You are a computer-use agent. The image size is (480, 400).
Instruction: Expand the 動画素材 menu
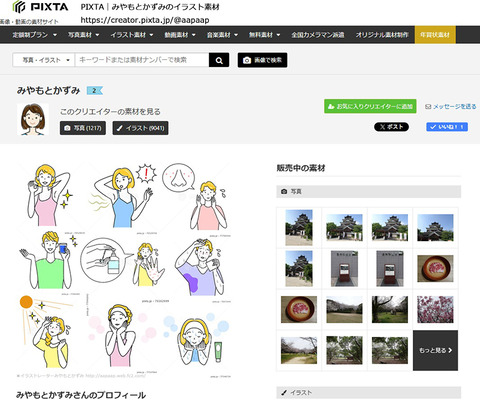tap(180, 35)
